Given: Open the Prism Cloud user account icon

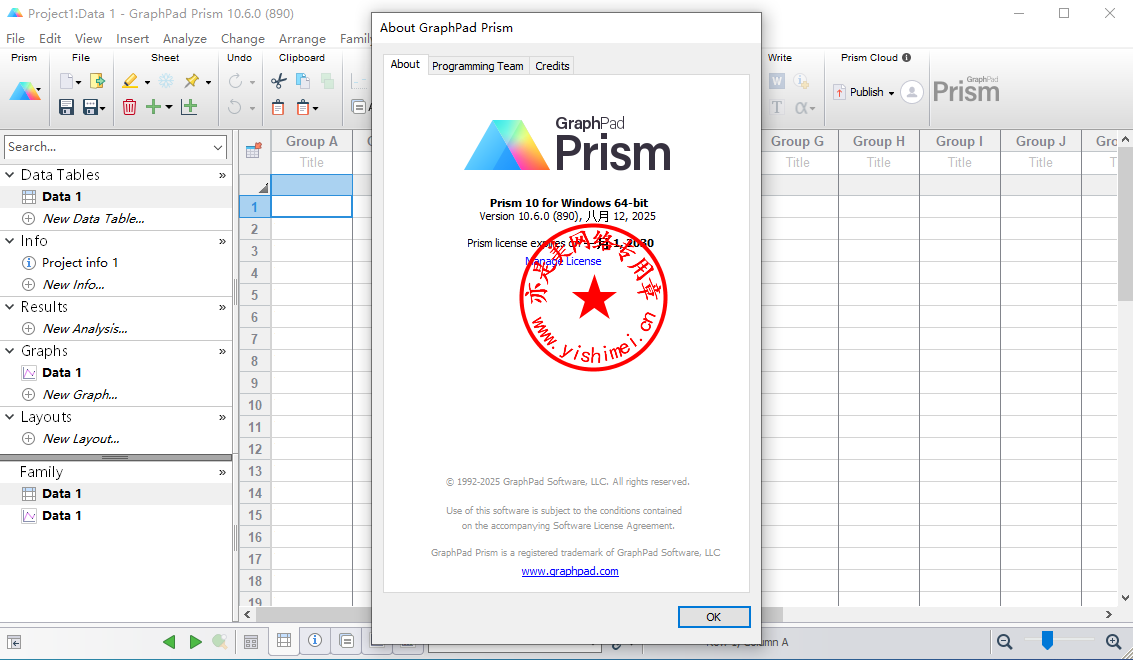Looking at the screenshot, I should (912, 92).
